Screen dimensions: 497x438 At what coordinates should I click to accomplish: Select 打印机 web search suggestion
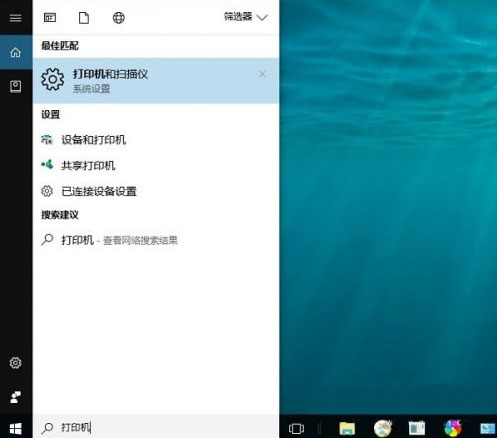coord(156,240)
